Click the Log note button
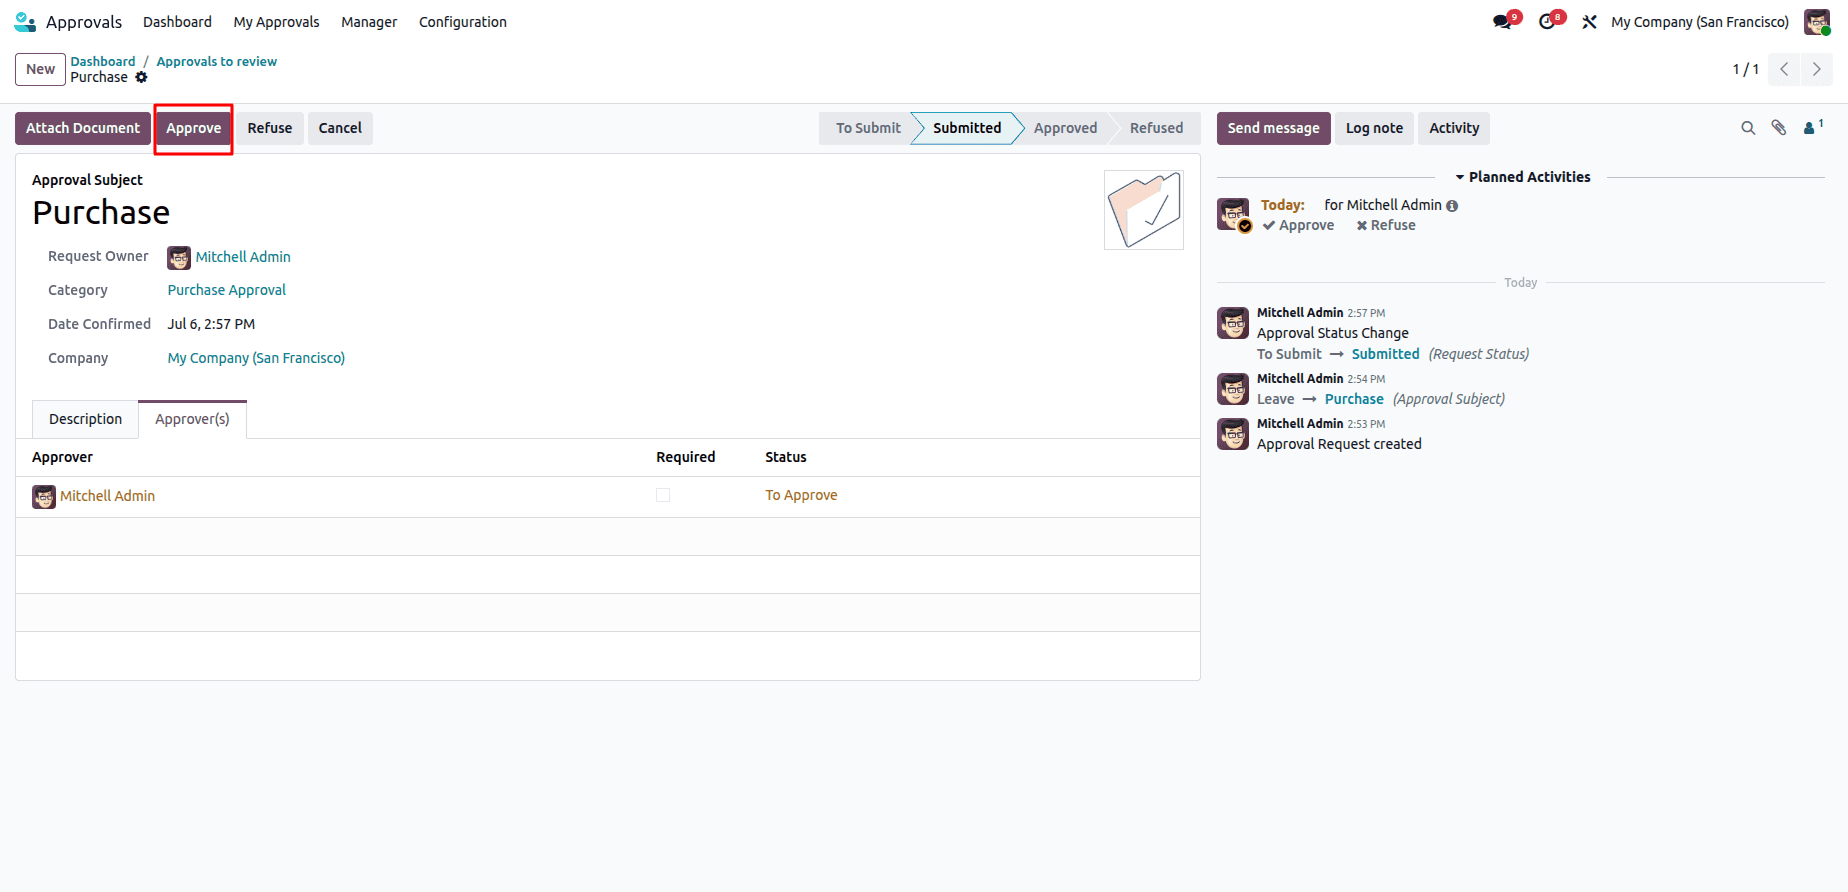1848x892 pixels. (x=1374, y=128)
